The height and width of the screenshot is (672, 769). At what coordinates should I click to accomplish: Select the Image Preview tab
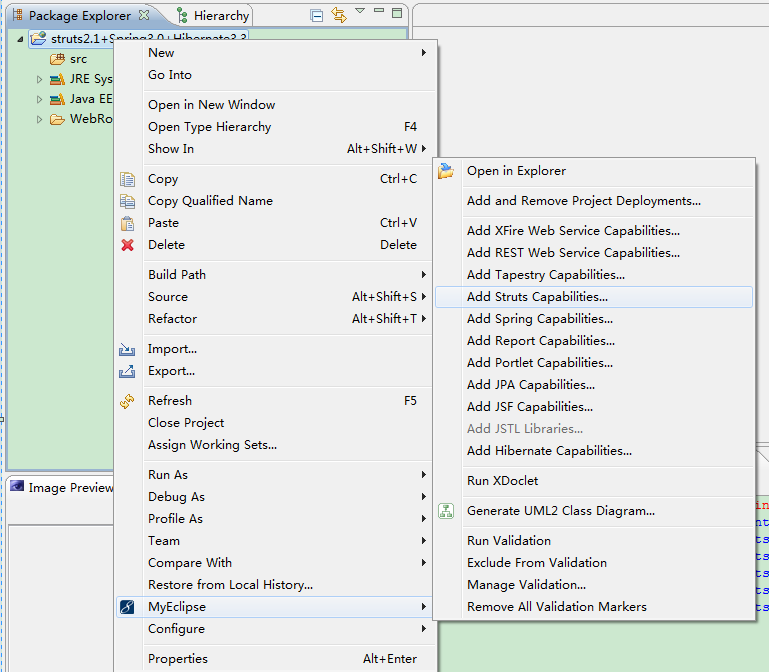click(x=62, y=488)
